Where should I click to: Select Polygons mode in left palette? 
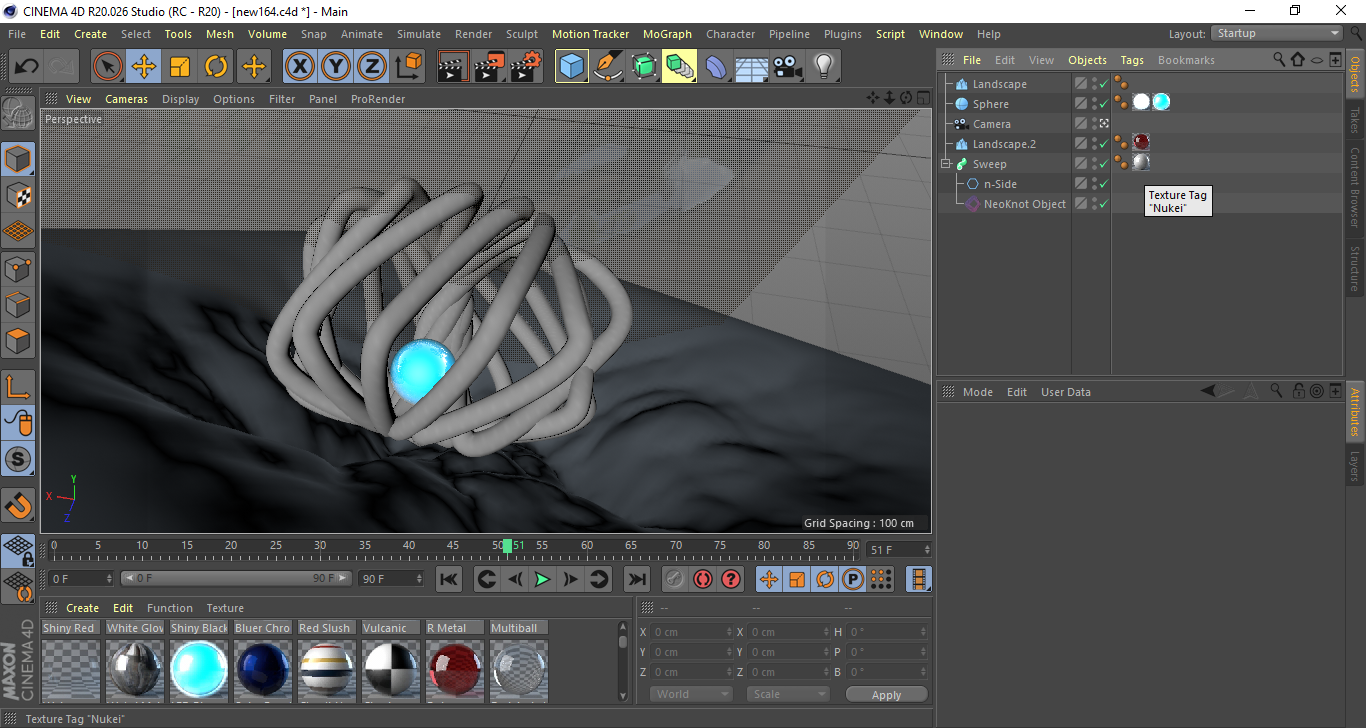(x=18, y=340)
